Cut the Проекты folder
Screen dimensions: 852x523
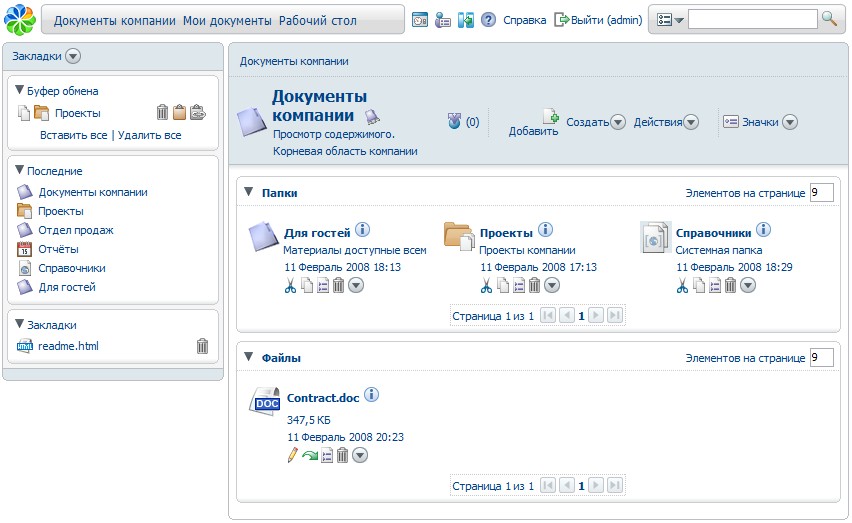486,285
